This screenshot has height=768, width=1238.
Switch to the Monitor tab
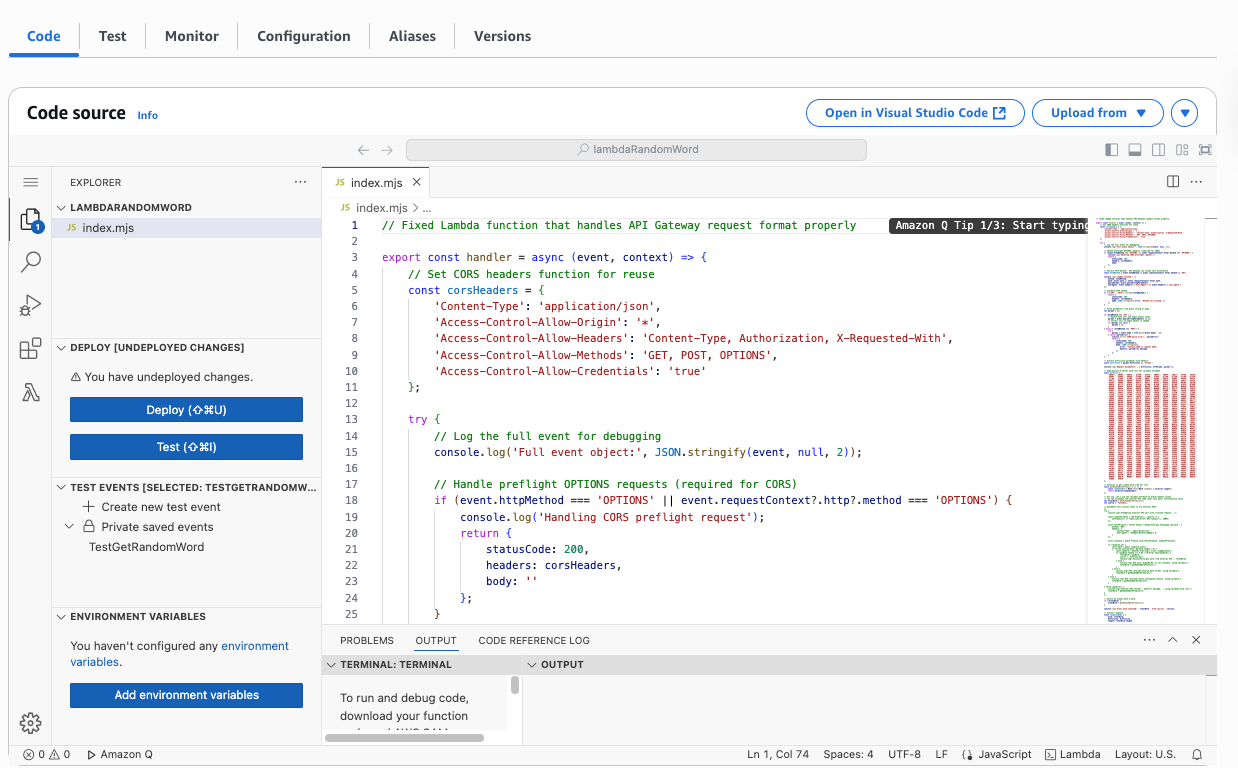point(191,36)
